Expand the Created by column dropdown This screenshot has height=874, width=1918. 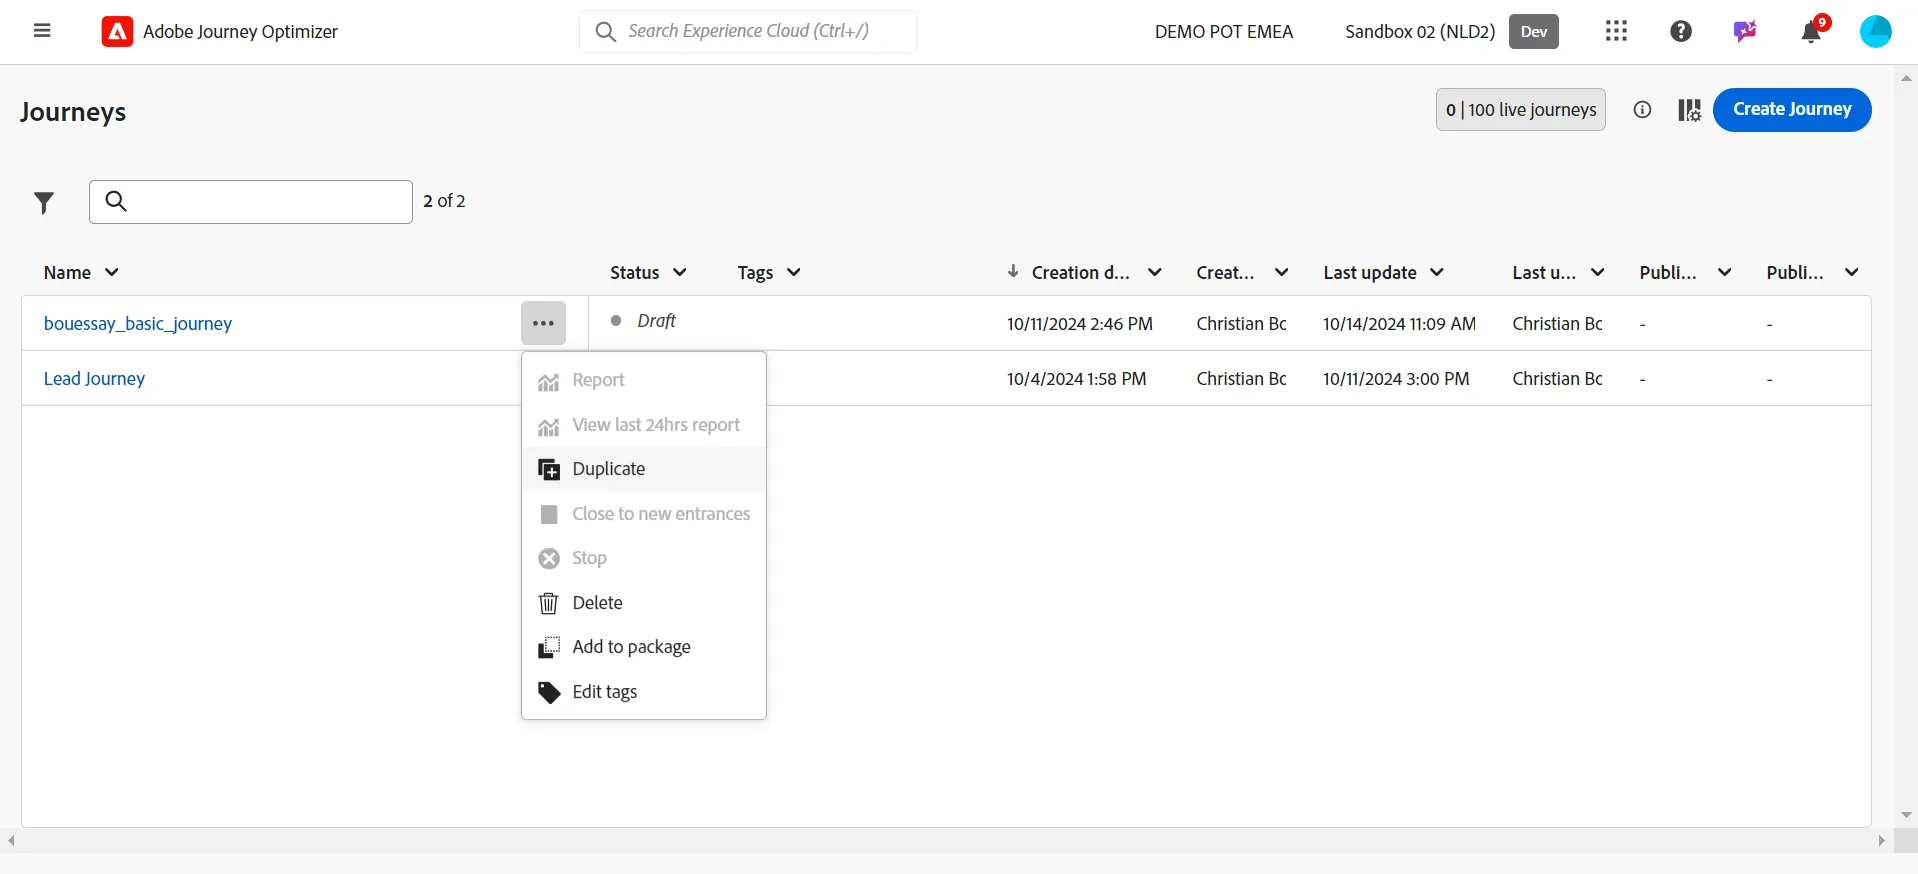pos(1282,272)
